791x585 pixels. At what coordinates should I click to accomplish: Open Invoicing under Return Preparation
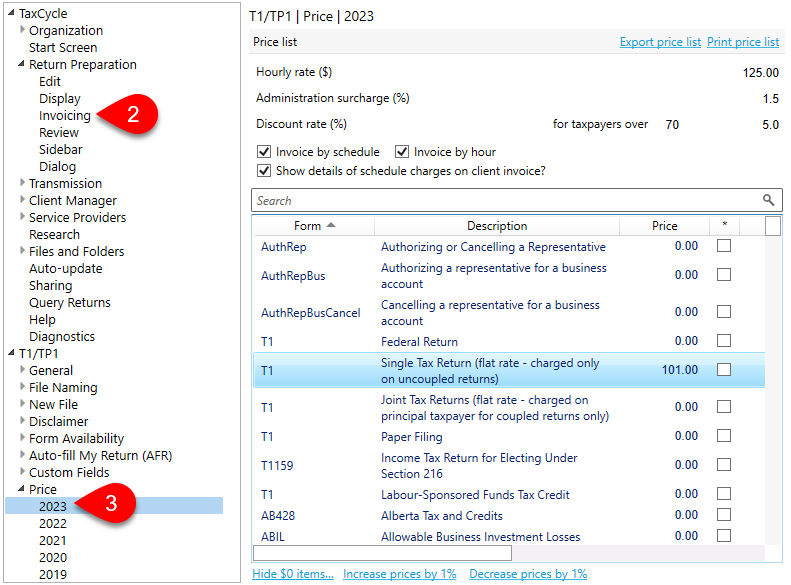tap(65, 115)
